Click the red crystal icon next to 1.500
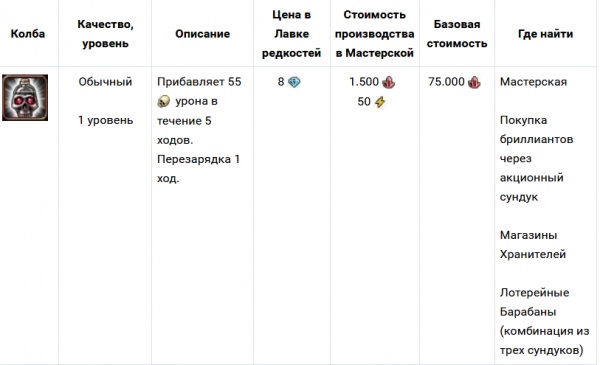 389,82
